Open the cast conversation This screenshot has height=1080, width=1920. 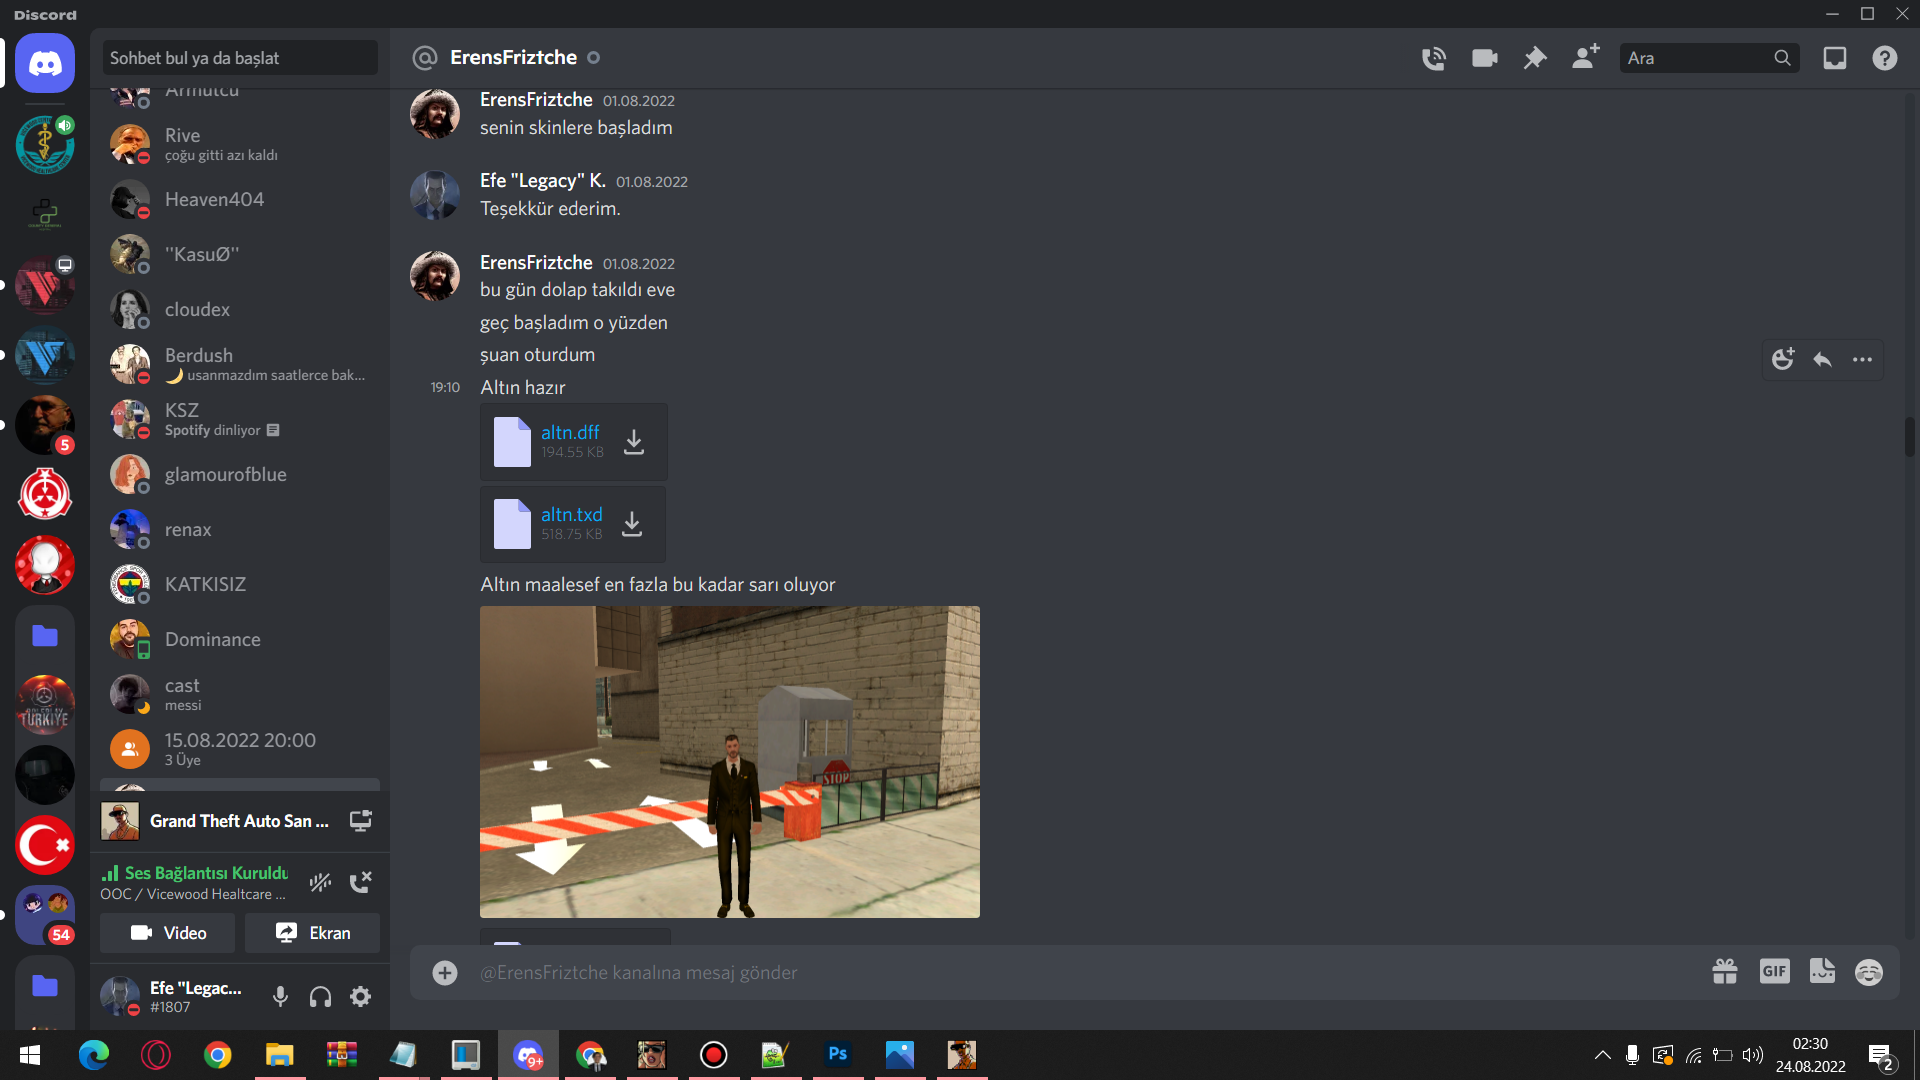(240, 694)
